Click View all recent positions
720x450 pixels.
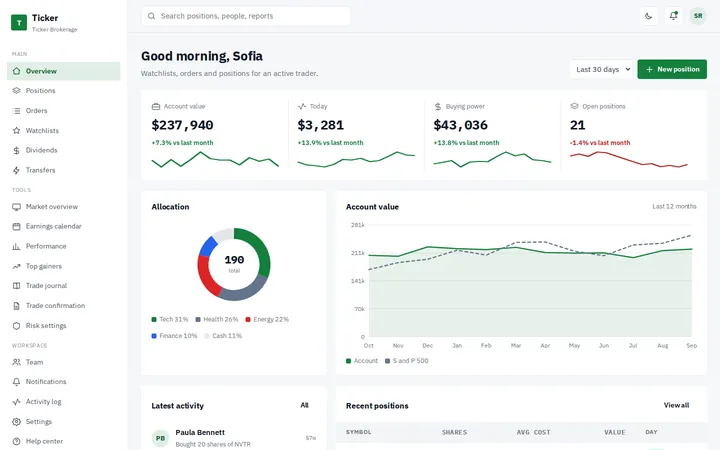coord(676,405)
